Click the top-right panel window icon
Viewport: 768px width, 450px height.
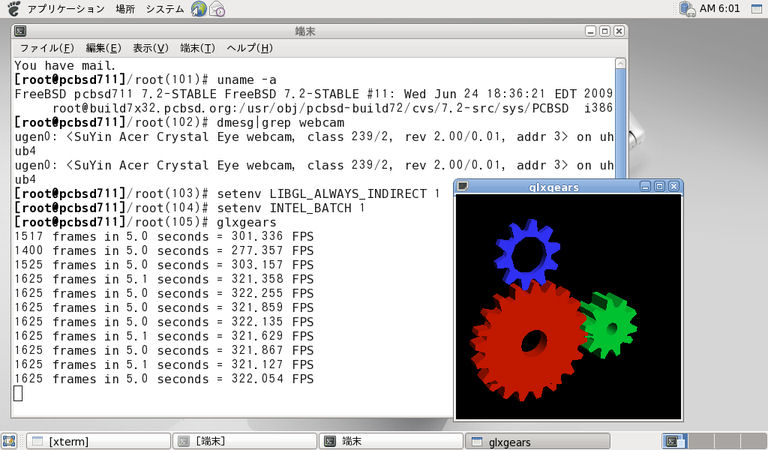(x=757, y=9)
